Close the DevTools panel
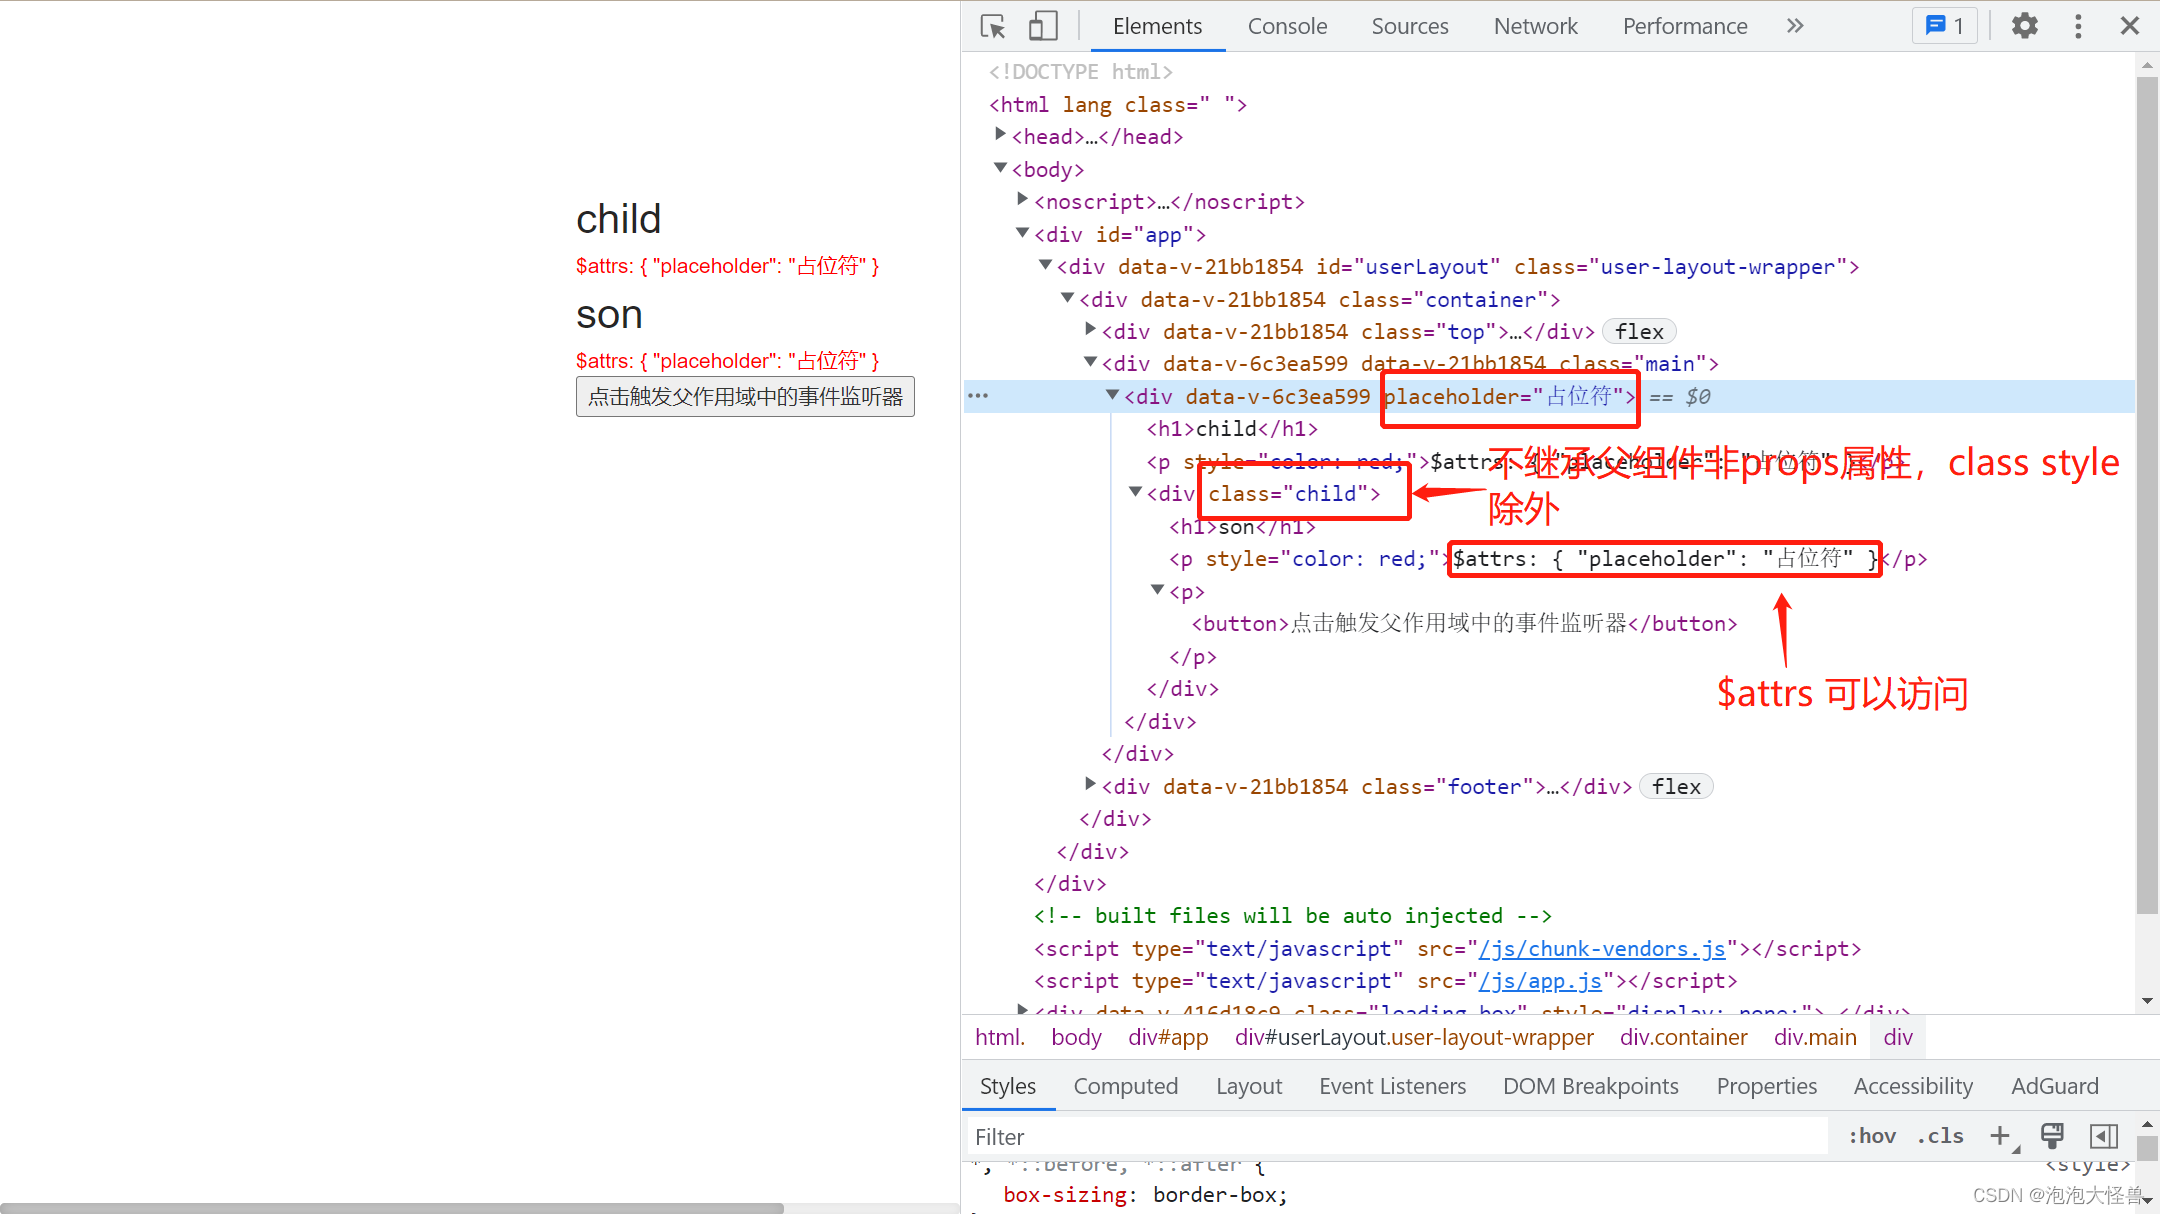2160x1214 pixels. click(x=2130, y=26)
